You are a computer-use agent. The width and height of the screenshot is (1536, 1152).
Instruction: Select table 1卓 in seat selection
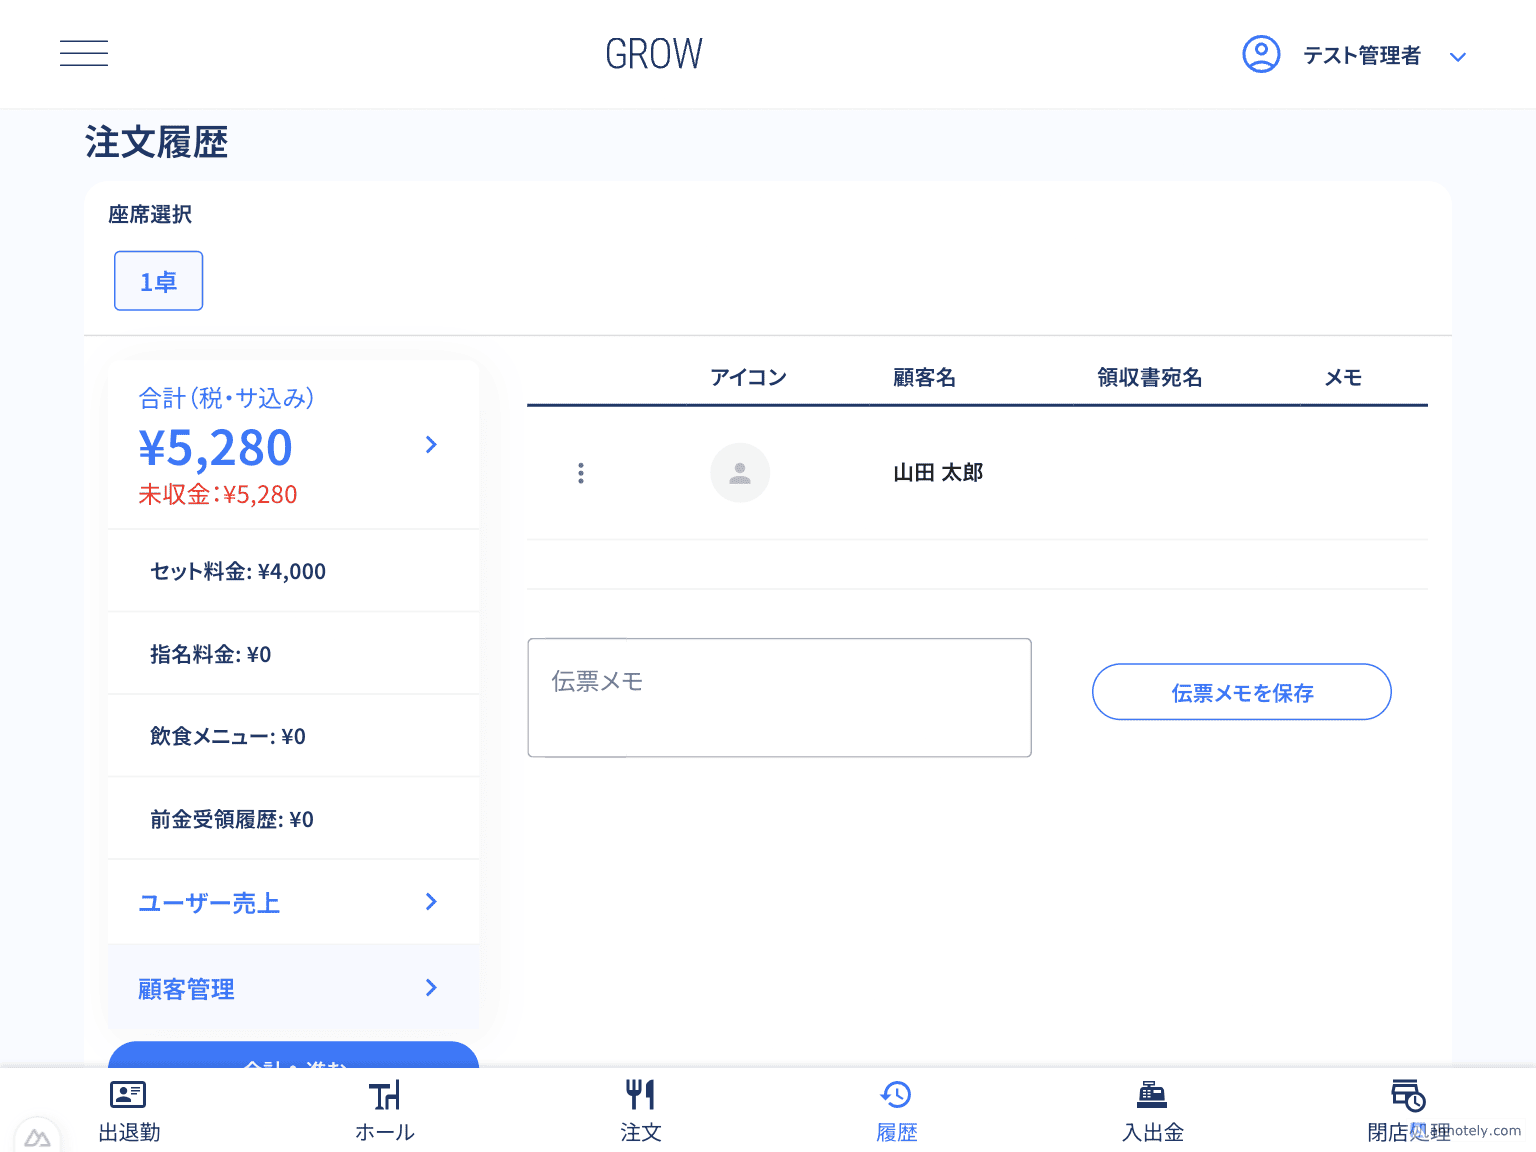[158, 281]
